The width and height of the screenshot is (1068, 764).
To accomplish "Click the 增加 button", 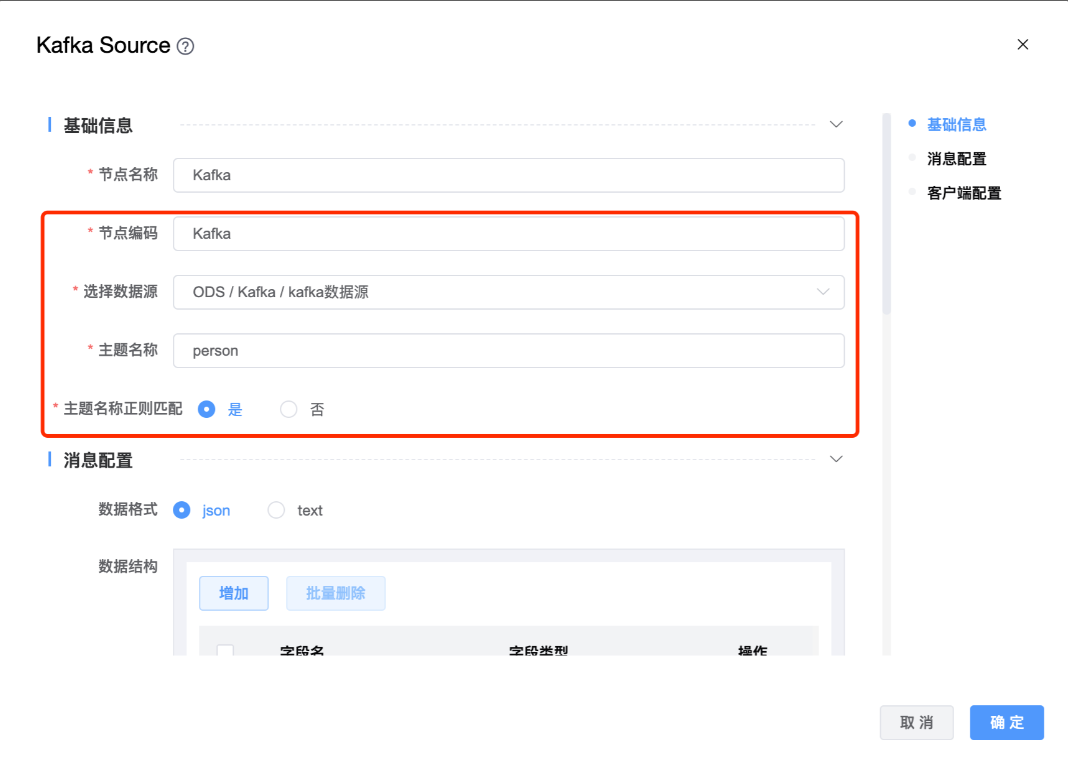I will click(x=234, y=593).
